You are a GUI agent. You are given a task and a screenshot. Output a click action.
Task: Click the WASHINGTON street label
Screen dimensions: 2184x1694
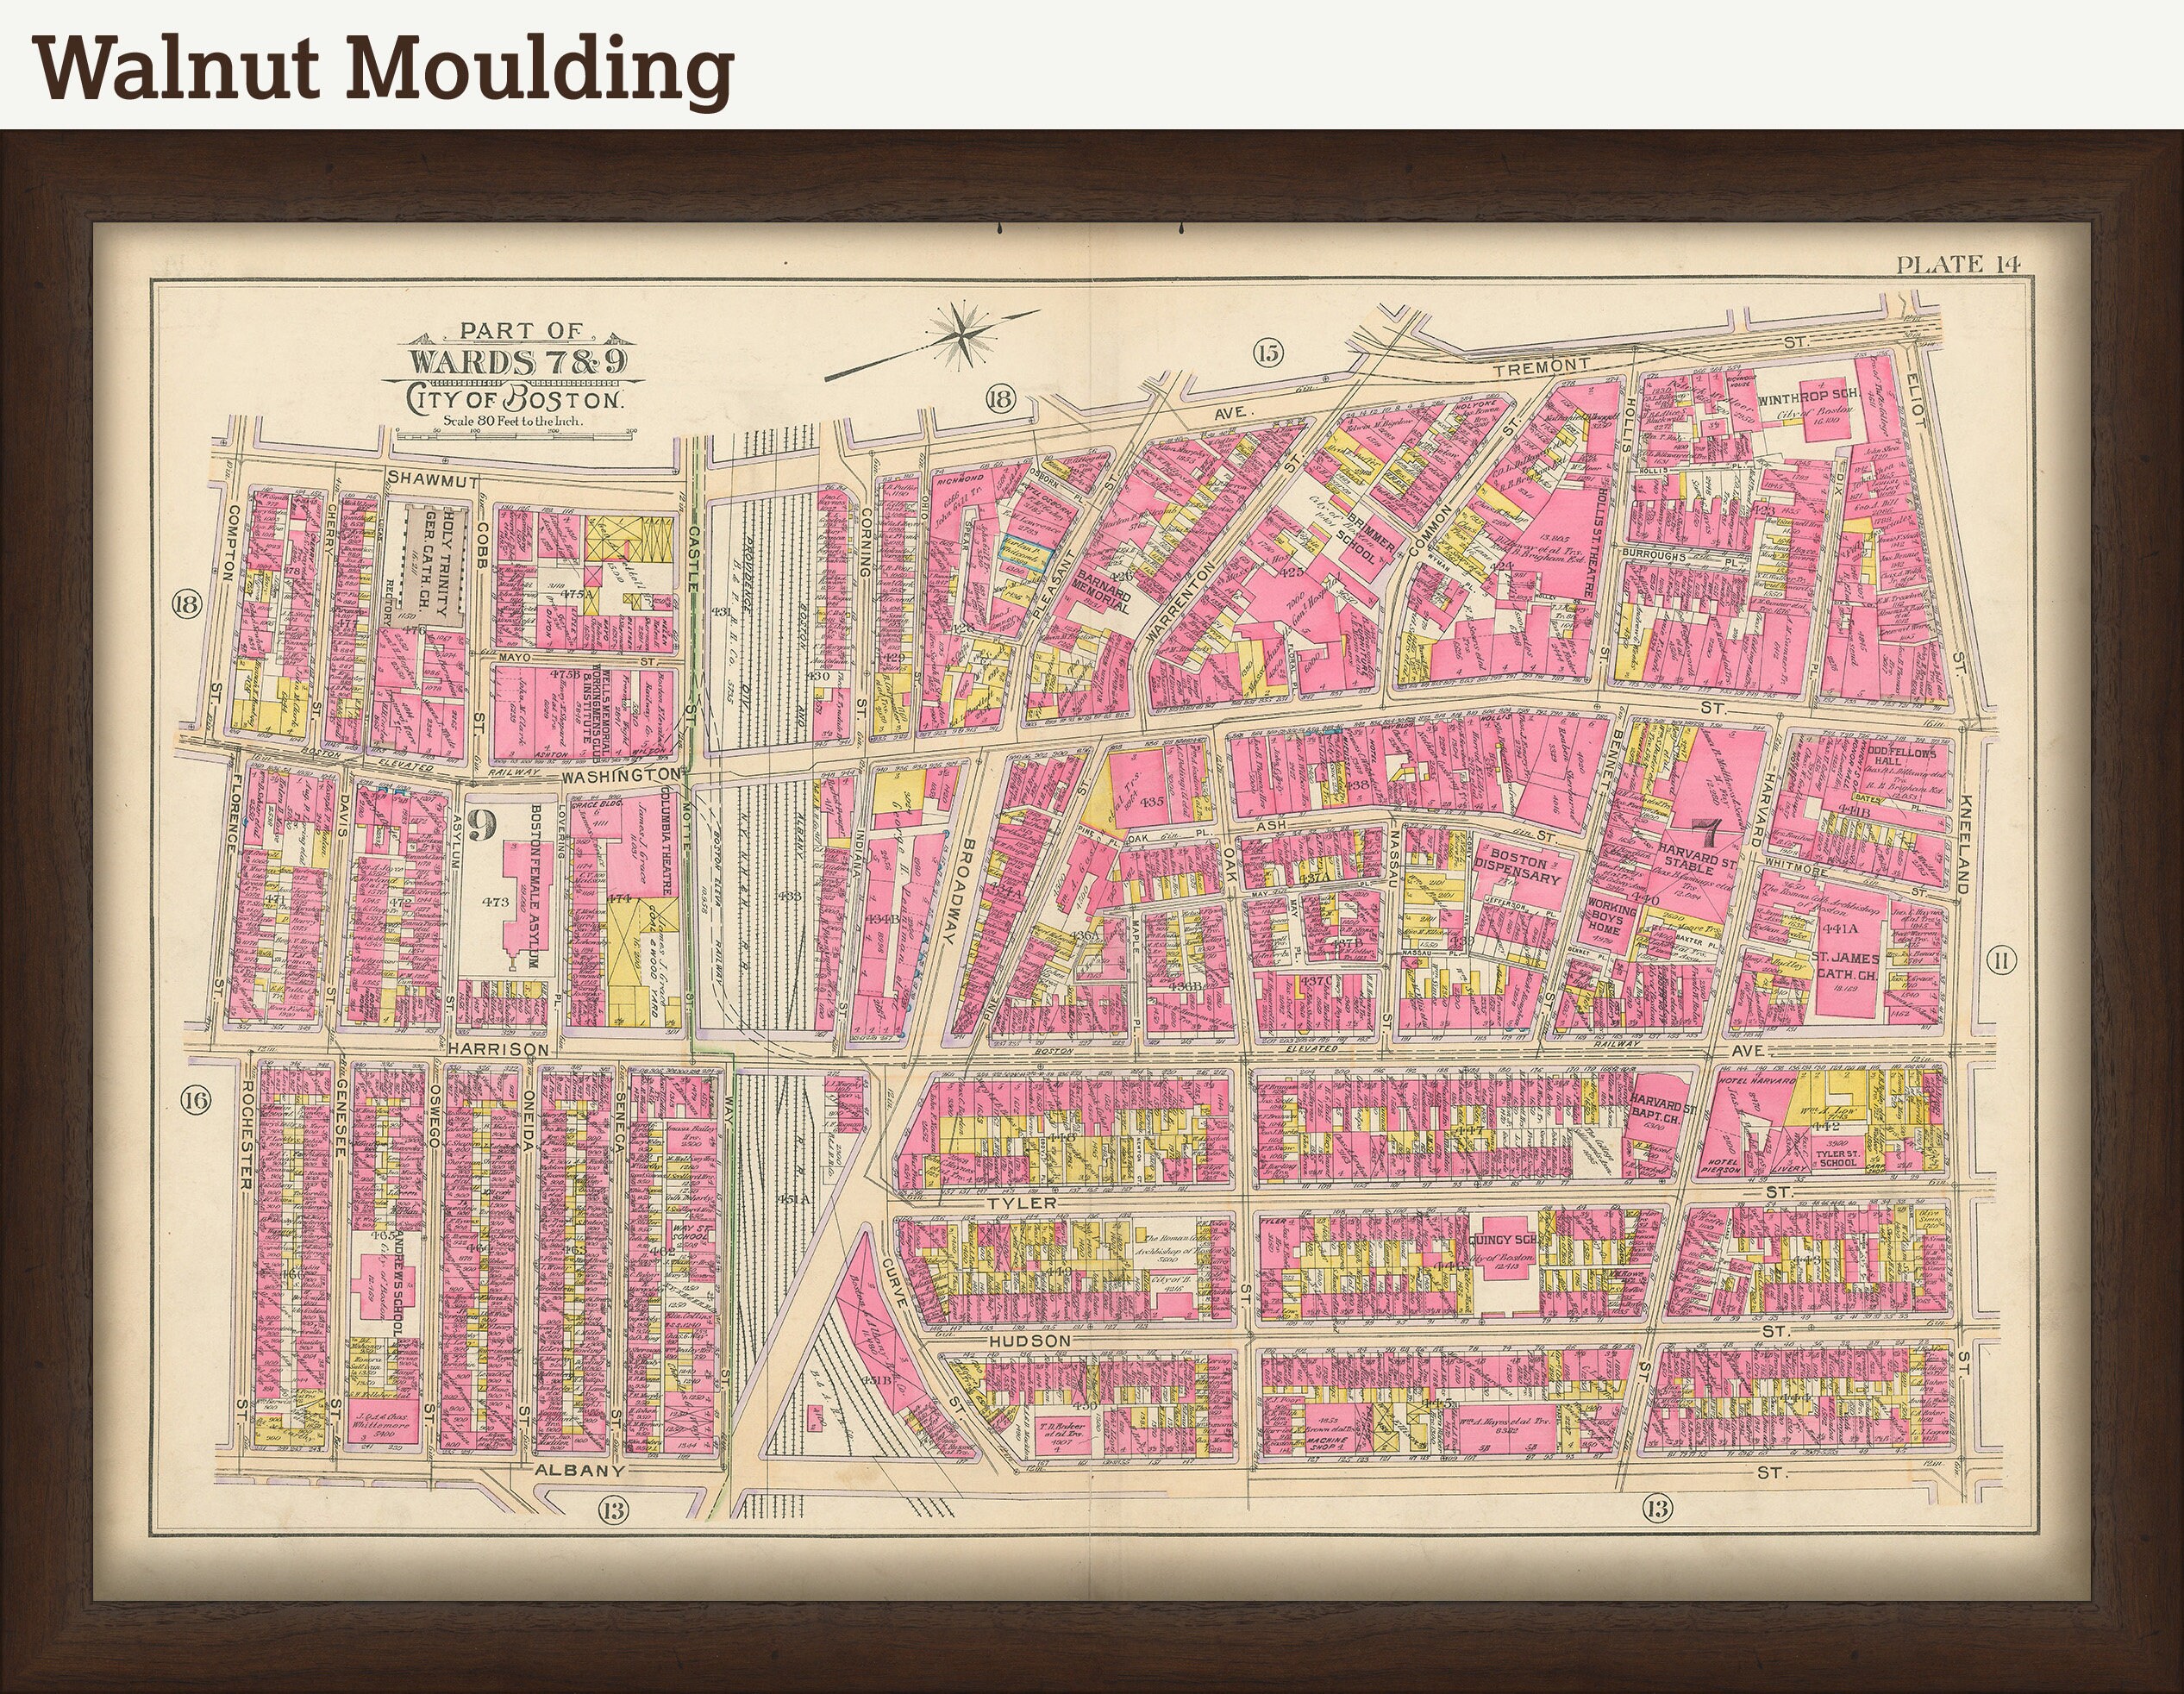click(622, 775)
